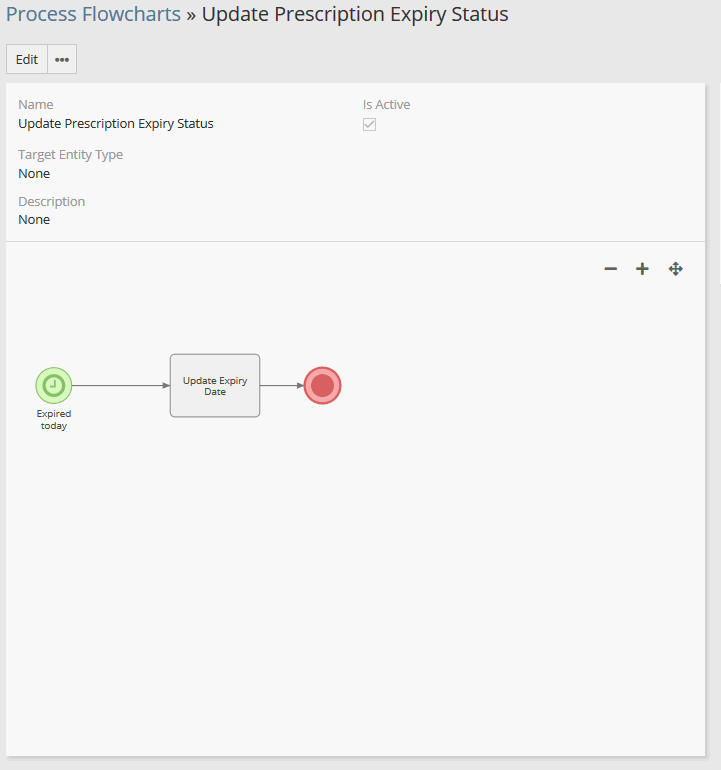This screenshot has width=721, height=770.
Task: Select the red end event node
Action: (x=322, y=385)
